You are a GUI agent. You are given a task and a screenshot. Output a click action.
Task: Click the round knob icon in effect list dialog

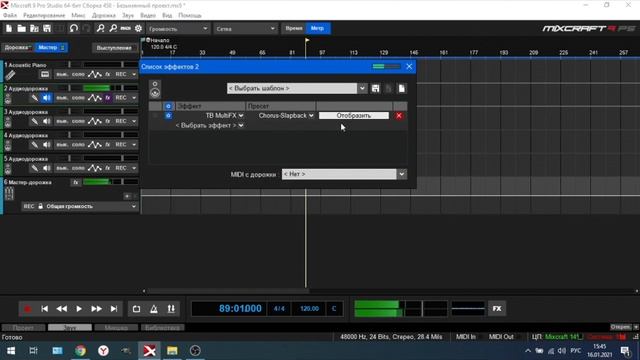click(155, 93)
